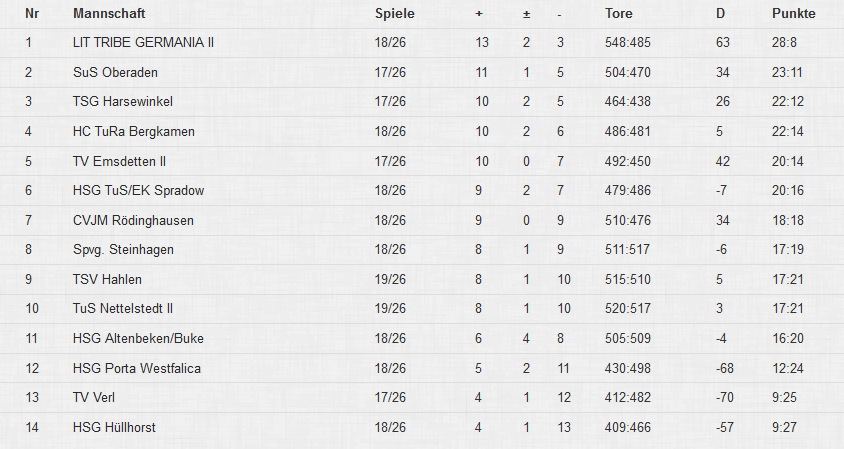The image size is (844, 449).
Task: Select Spvg. Steinhagen team entry
Action: click(123, 250)
